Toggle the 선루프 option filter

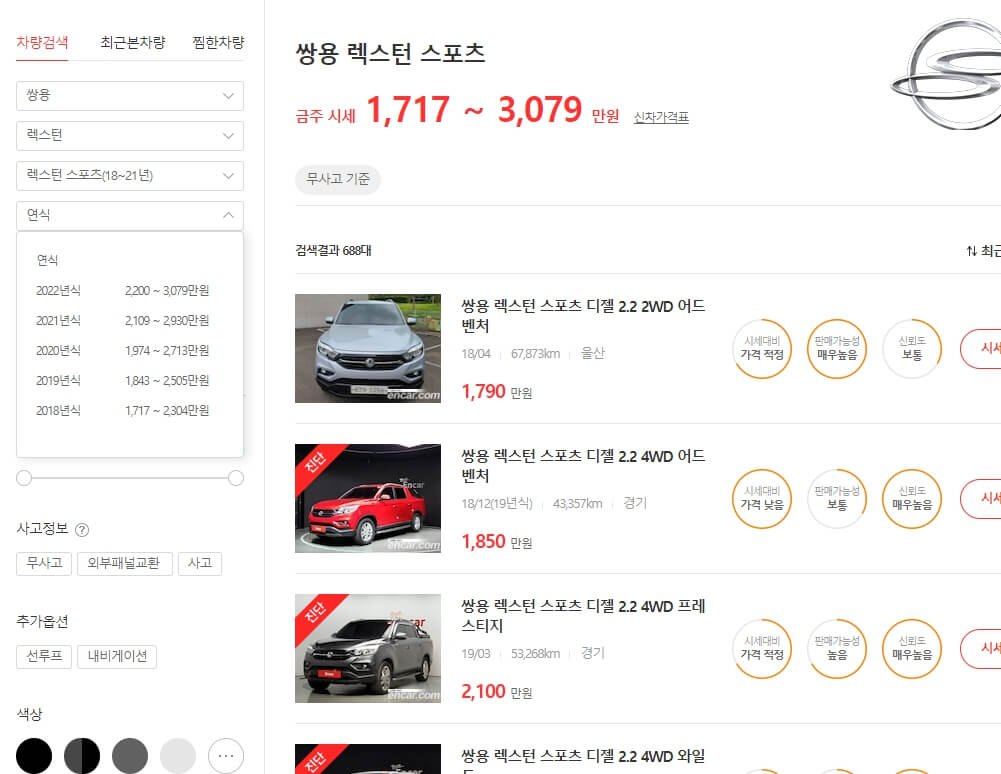click(x=44, y=656)
